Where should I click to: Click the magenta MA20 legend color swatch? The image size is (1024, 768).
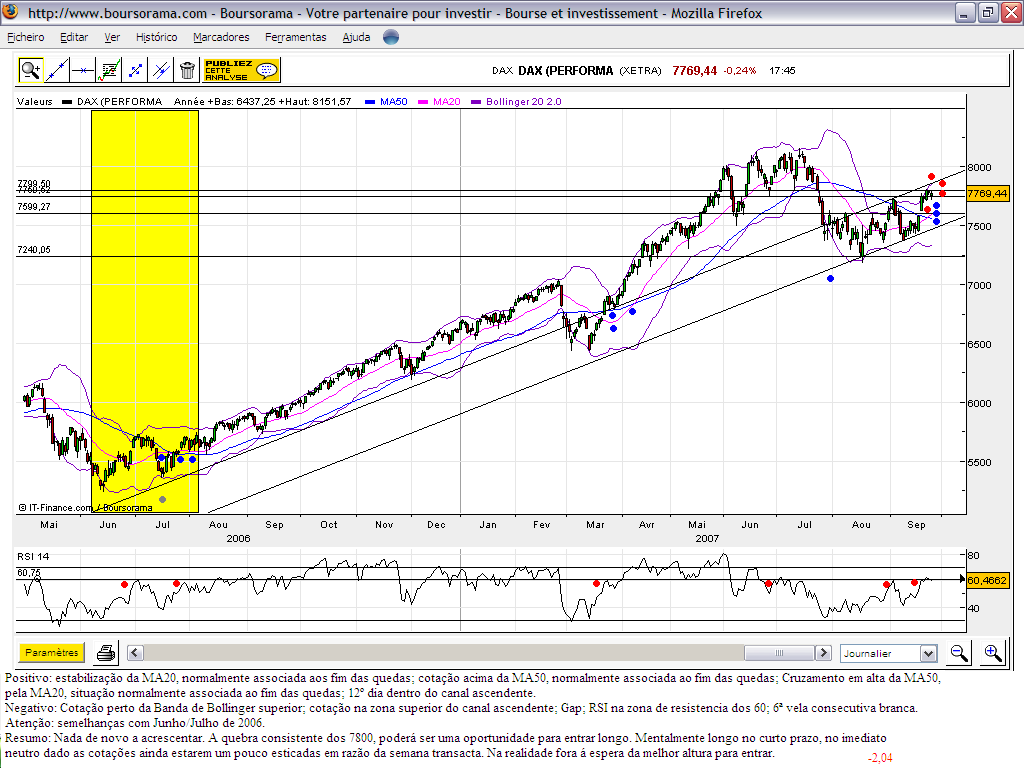point(423,102)
